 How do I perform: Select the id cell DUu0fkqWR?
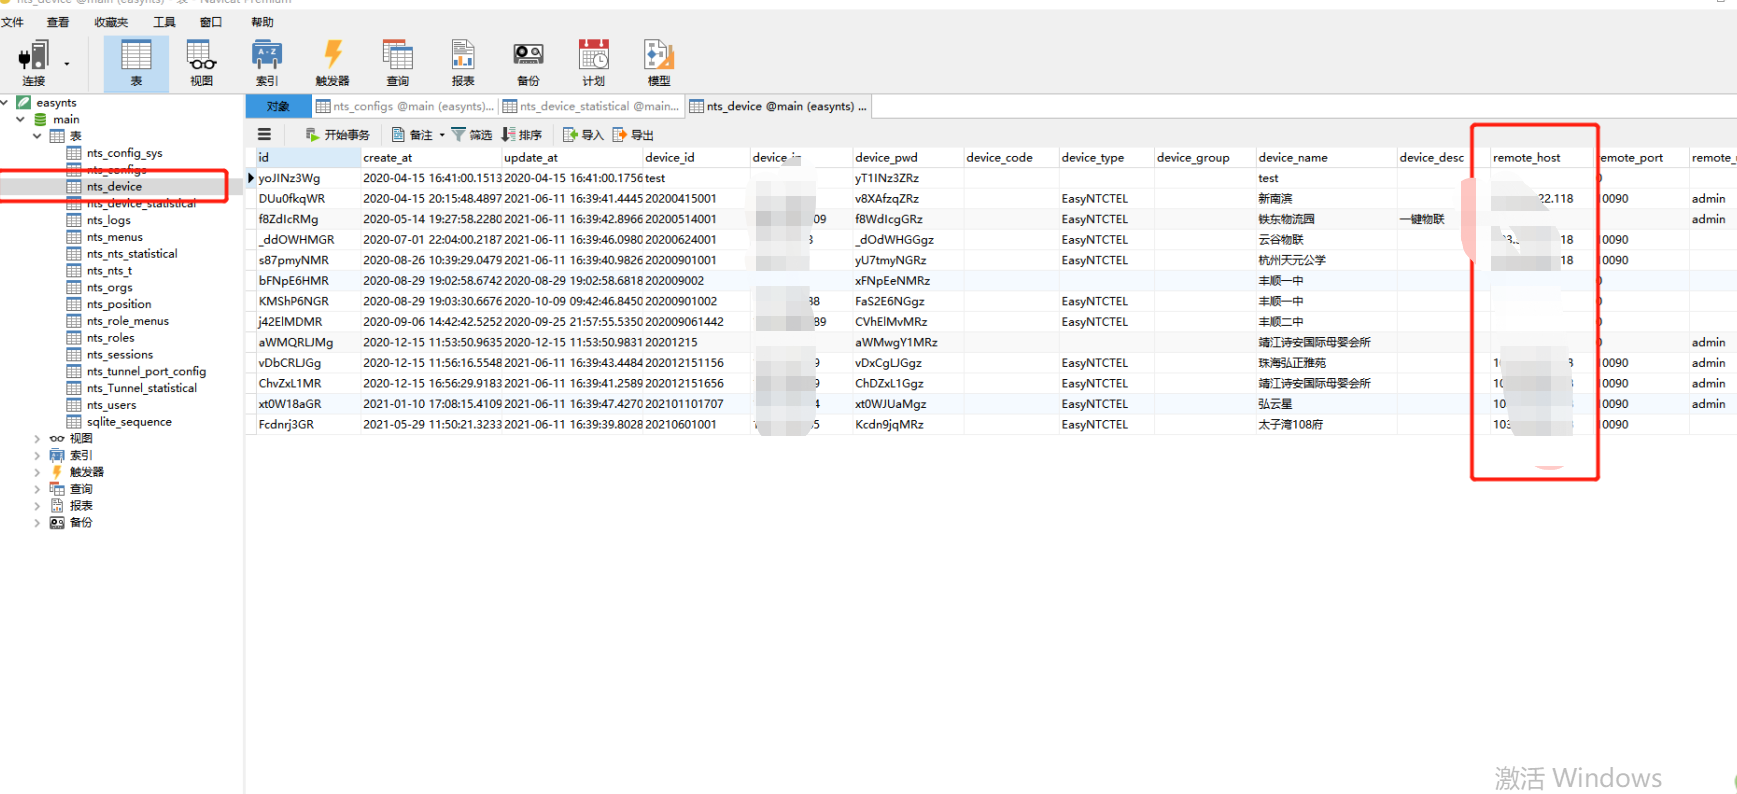(x=308, y=198)
